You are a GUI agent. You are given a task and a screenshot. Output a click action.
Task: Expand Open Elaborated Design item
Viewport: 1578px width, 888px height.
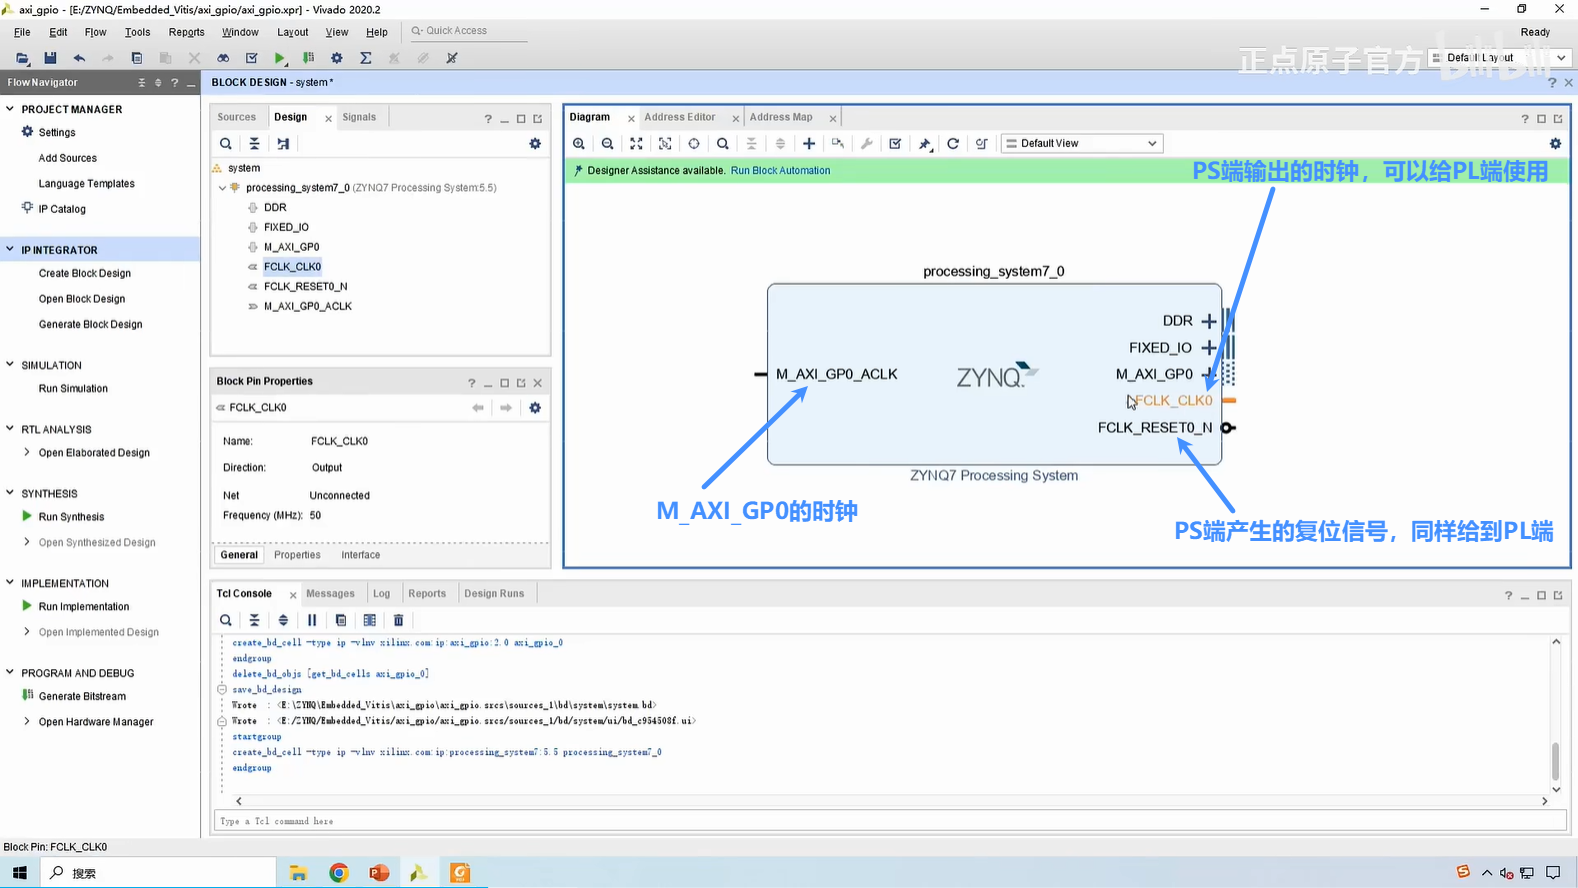[x=27, y=452]
